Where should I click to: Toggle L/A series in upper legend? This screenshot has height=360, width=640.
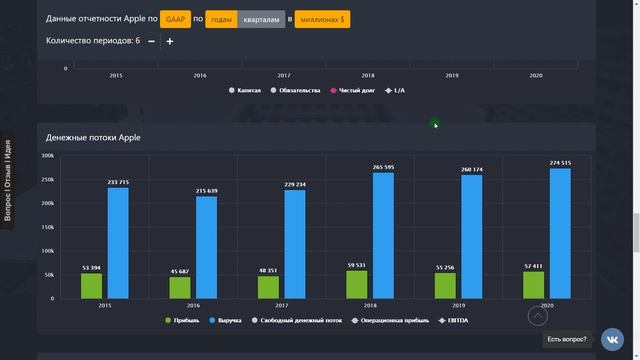pos(395,90)
